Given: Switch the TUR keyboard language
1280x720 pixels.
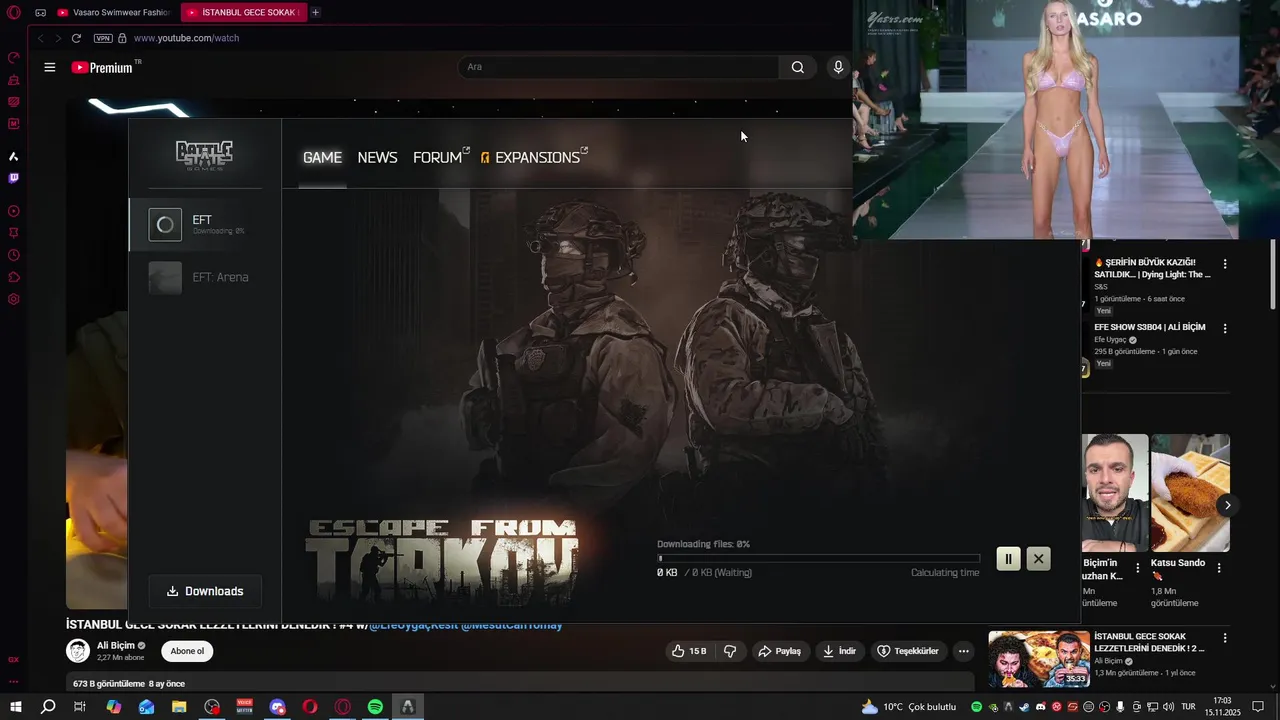Looking at the screenshot, I should tap(1189, 707).
